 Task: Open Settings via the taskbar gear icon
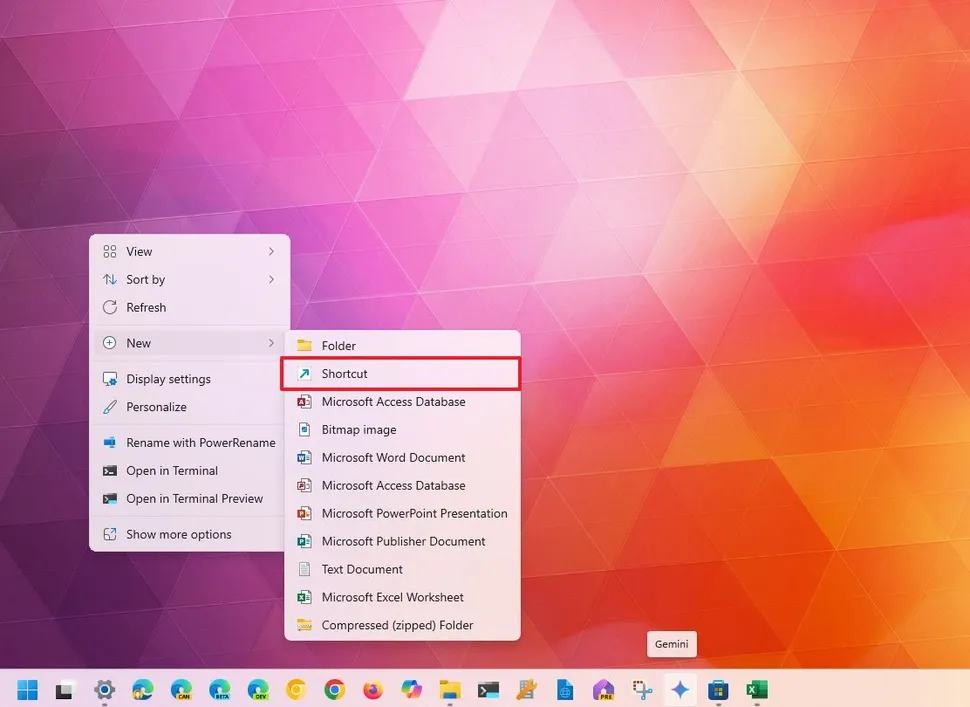[x=104, y=689]
